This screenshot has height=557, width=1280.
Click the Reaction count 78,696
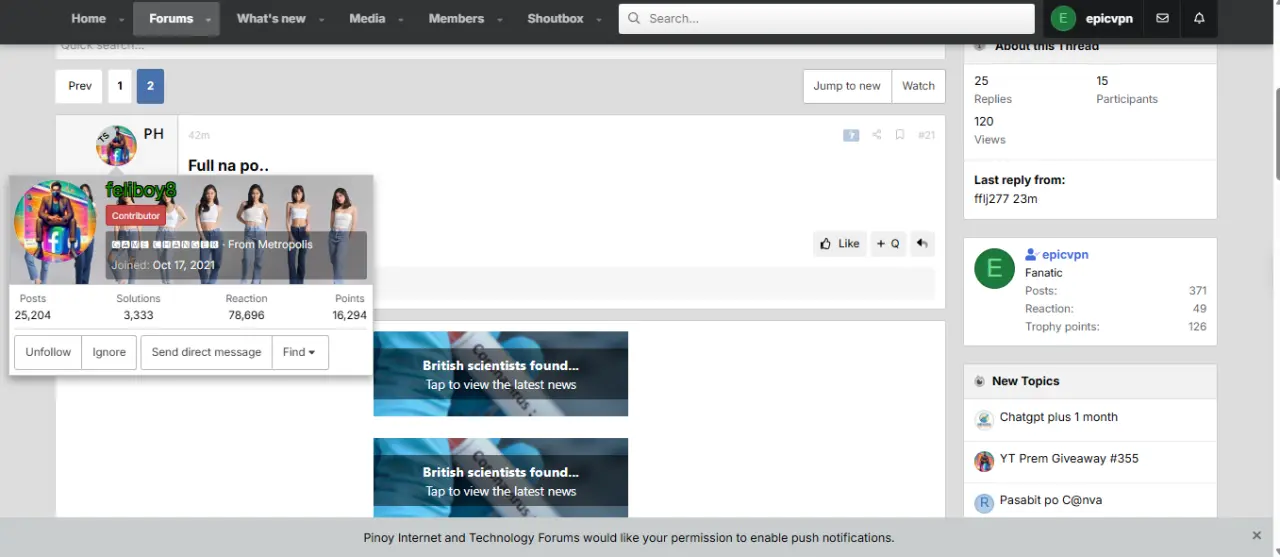tap(246, 315)
